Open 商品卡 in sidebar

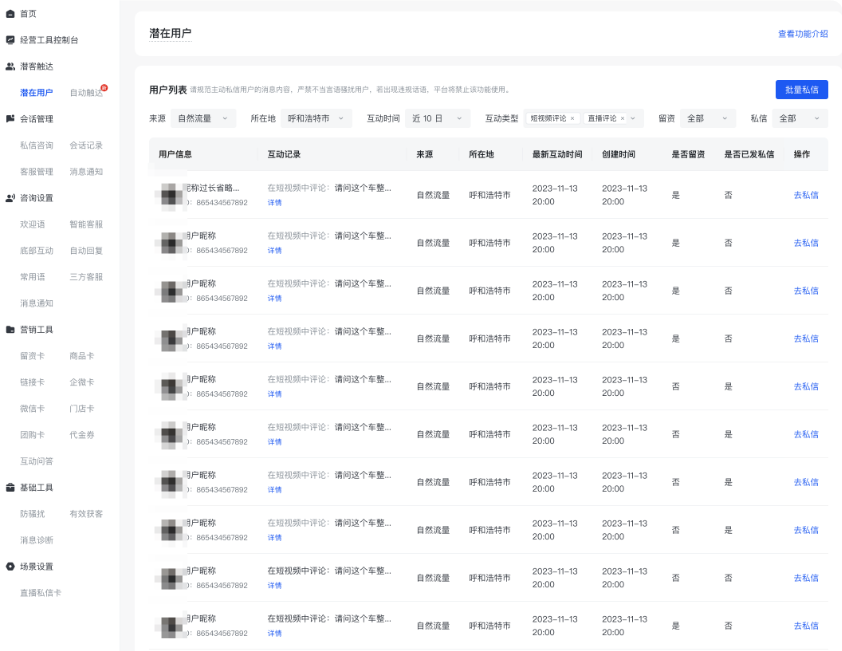(82, 356)
